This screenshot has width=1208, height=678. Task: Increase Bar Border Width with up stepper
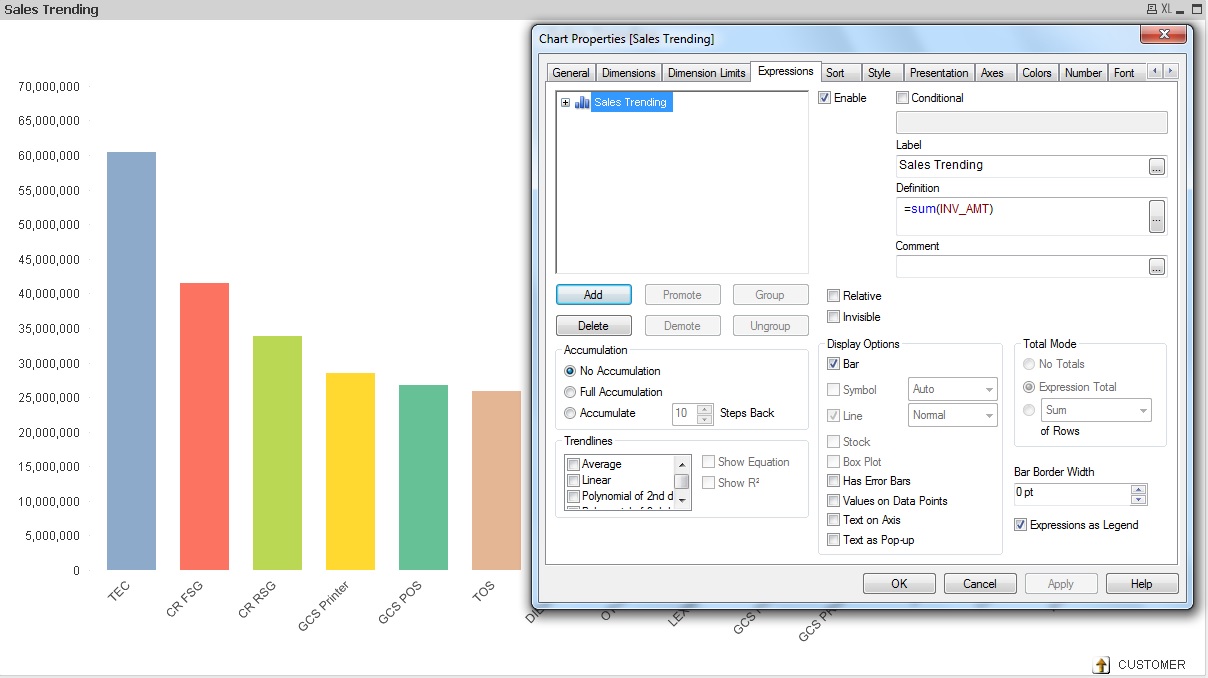tap(1138, 489)
